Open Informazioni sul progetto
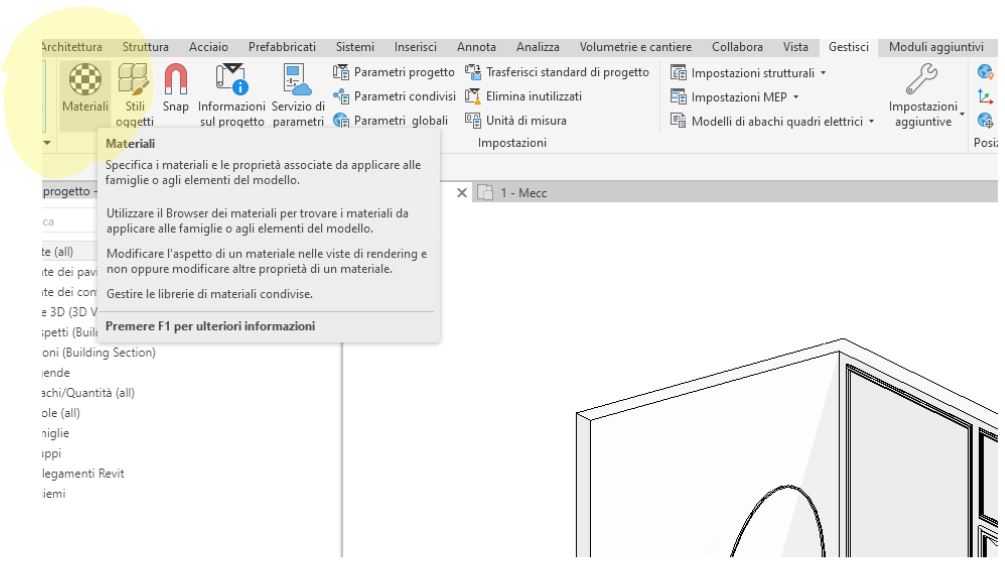Image resolution: width=1005 pixels, height=566 pixels. point(231,96)
